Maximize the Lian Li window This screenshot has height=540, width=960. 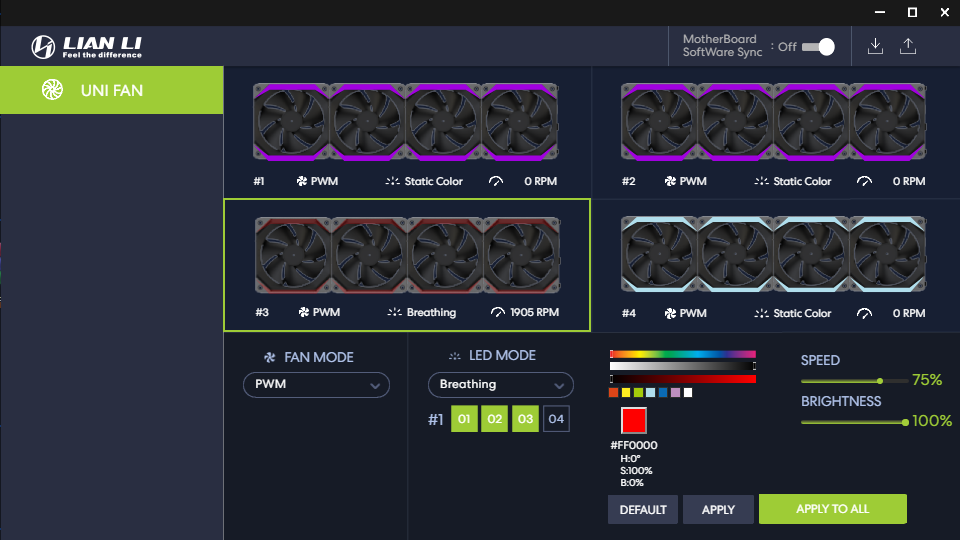pos(912,12)
